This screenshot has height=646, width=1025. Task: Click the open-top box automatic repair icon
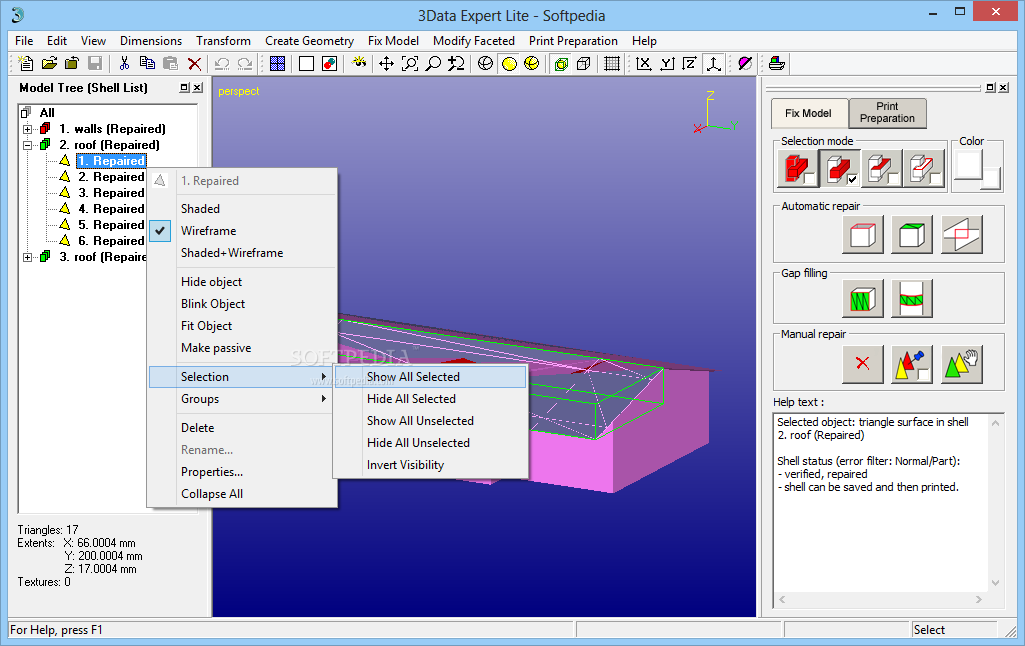tap(863, 234)
